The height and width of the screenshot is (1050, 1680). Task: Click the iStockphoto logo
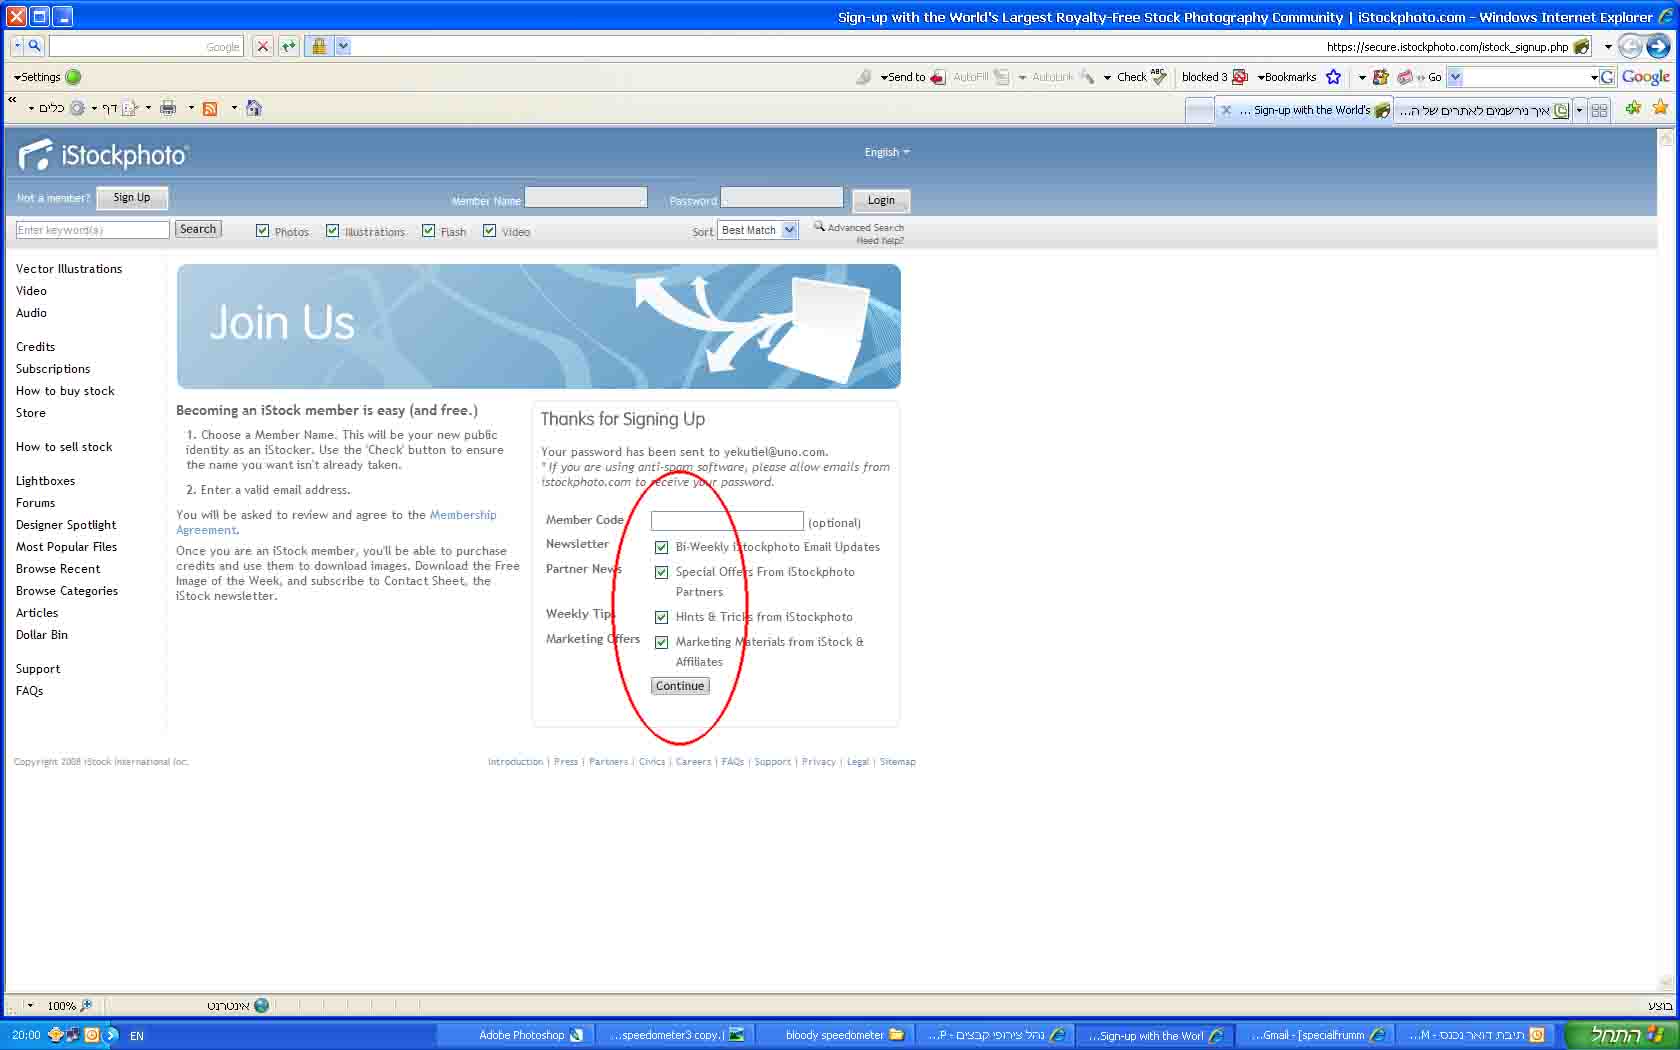[103, 155]
